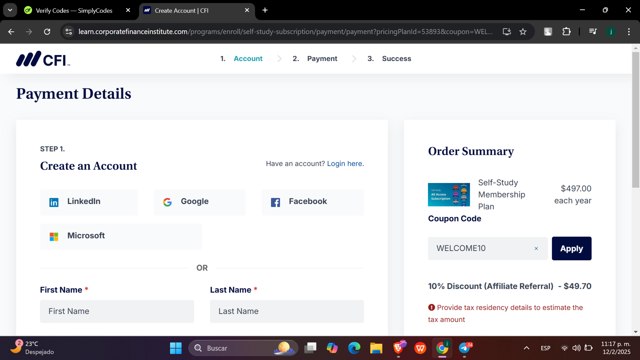Viewport: 640px width, 360px height.
Task: Sign up with Google
Action: tap(200, 202)
